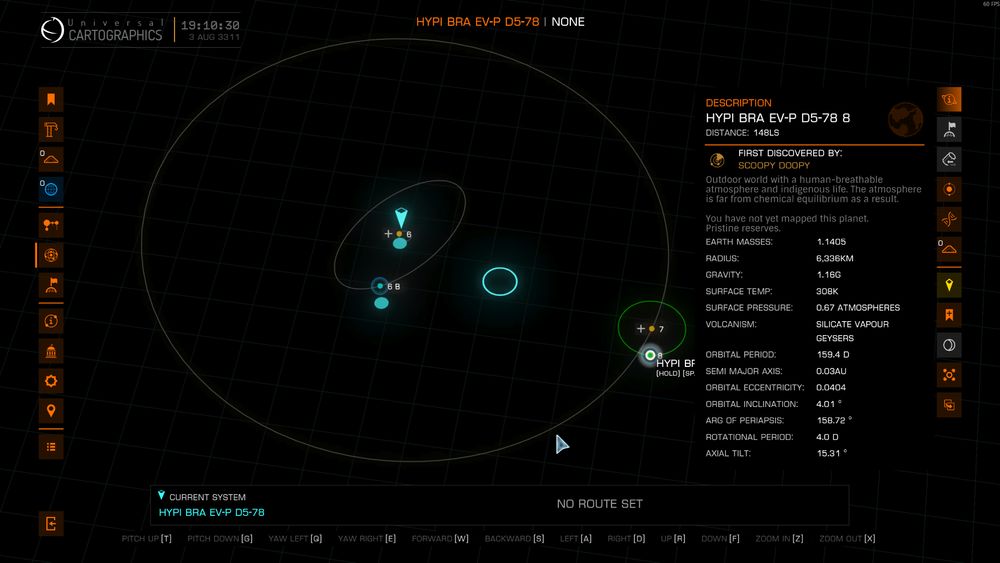Screen dimensions: 1000x563
Task: Click the mound icon with a zero count in right sidebar
Action: (x=949, y=249)
